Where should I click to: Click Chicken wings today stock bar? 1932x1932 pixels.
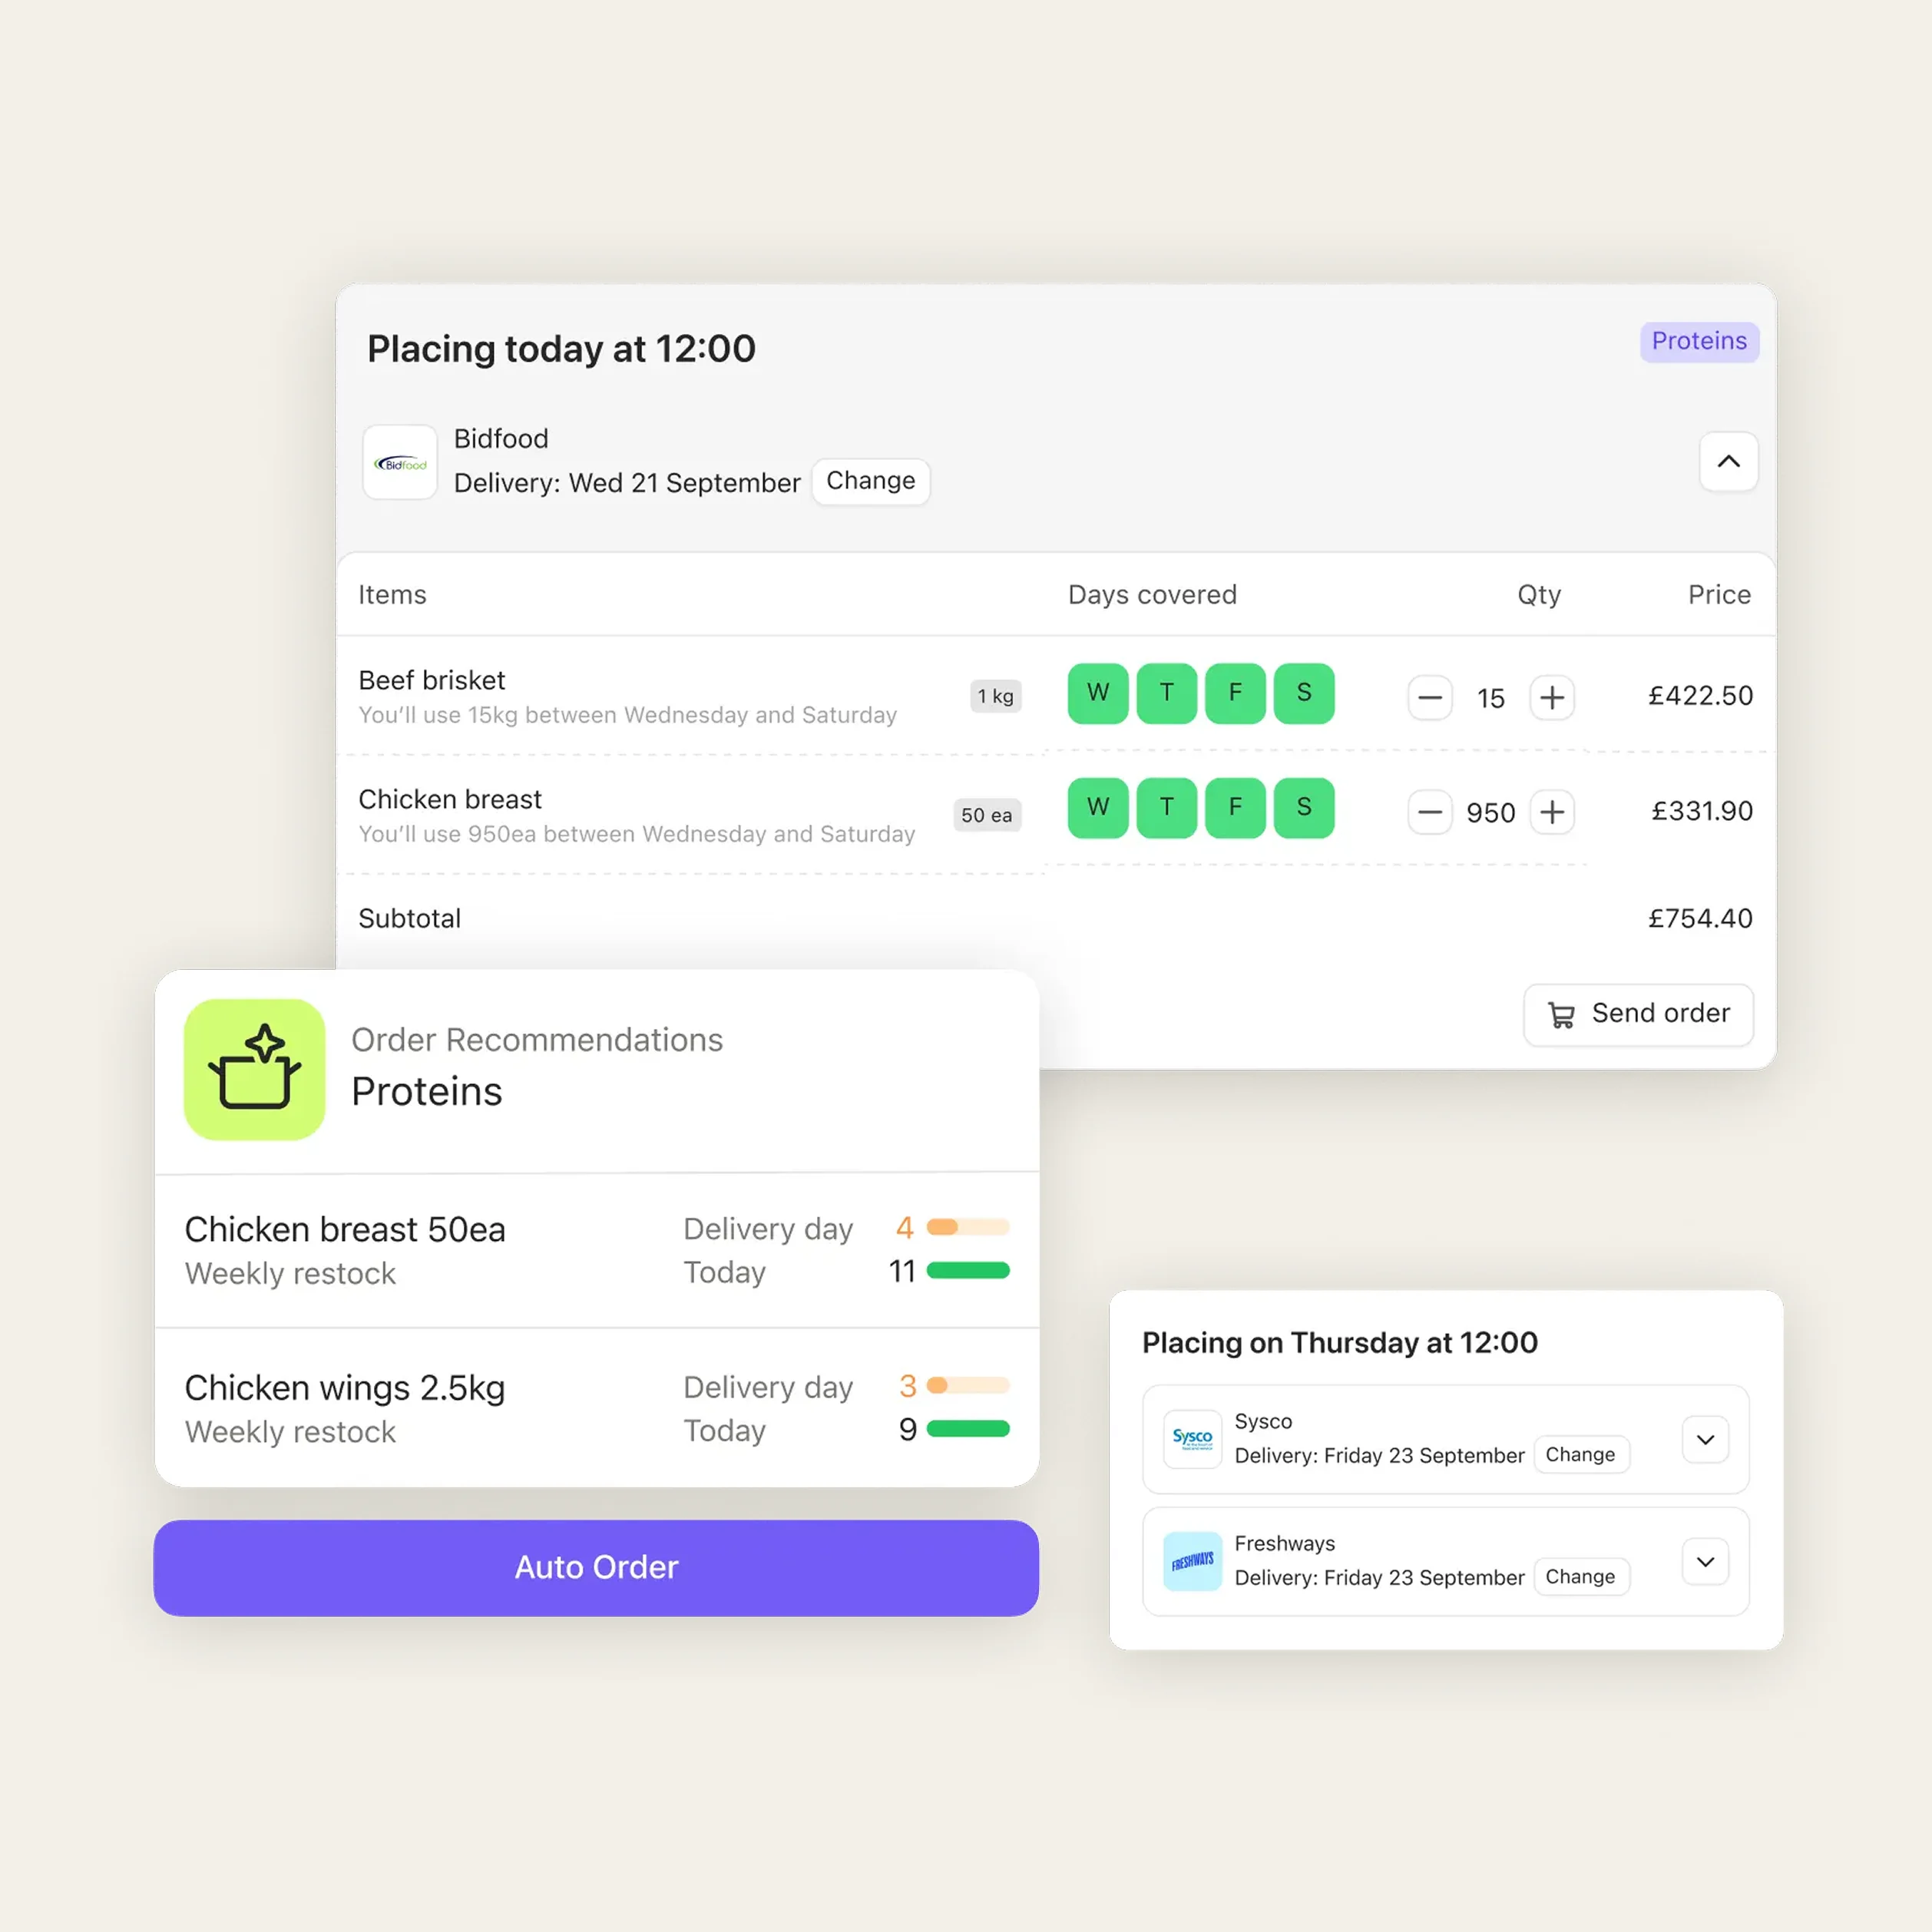point(968,1428)
